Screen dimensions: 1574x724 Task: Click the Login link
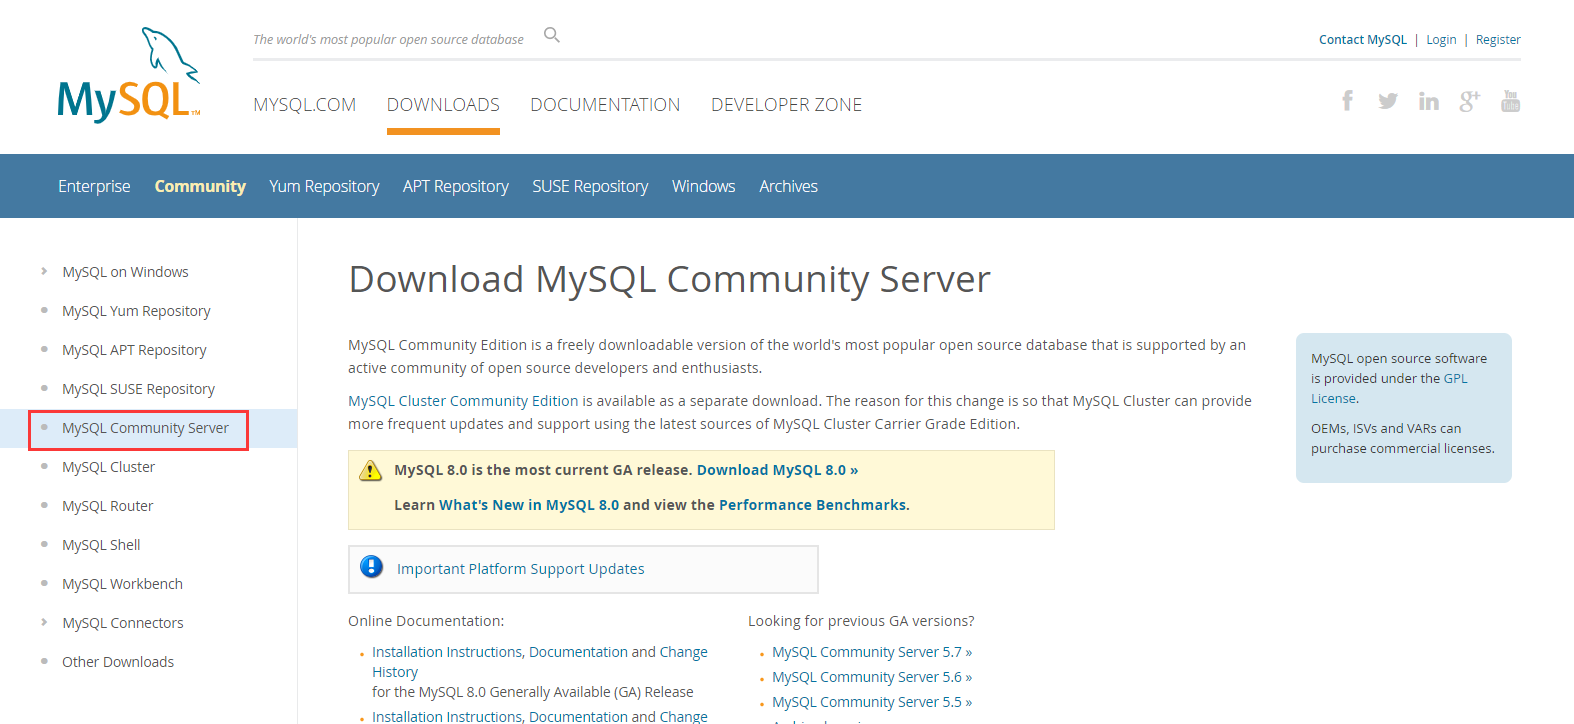coord(1441,40)
